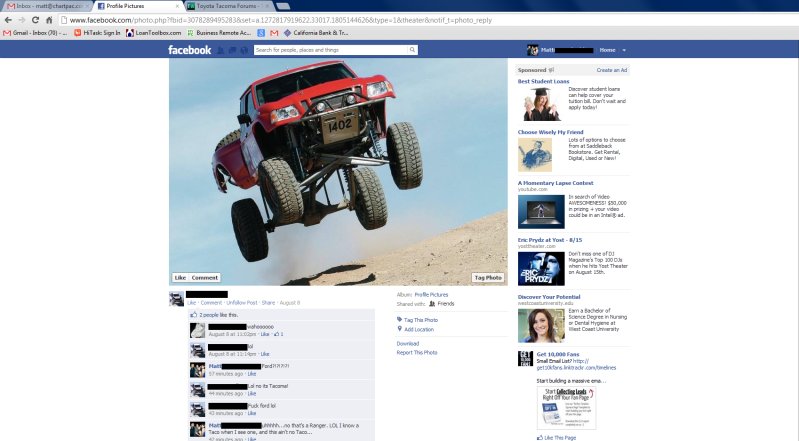Open the Business Remote Ac... bookmark
This screenshot has width=799, height=441.
(219, 33)
